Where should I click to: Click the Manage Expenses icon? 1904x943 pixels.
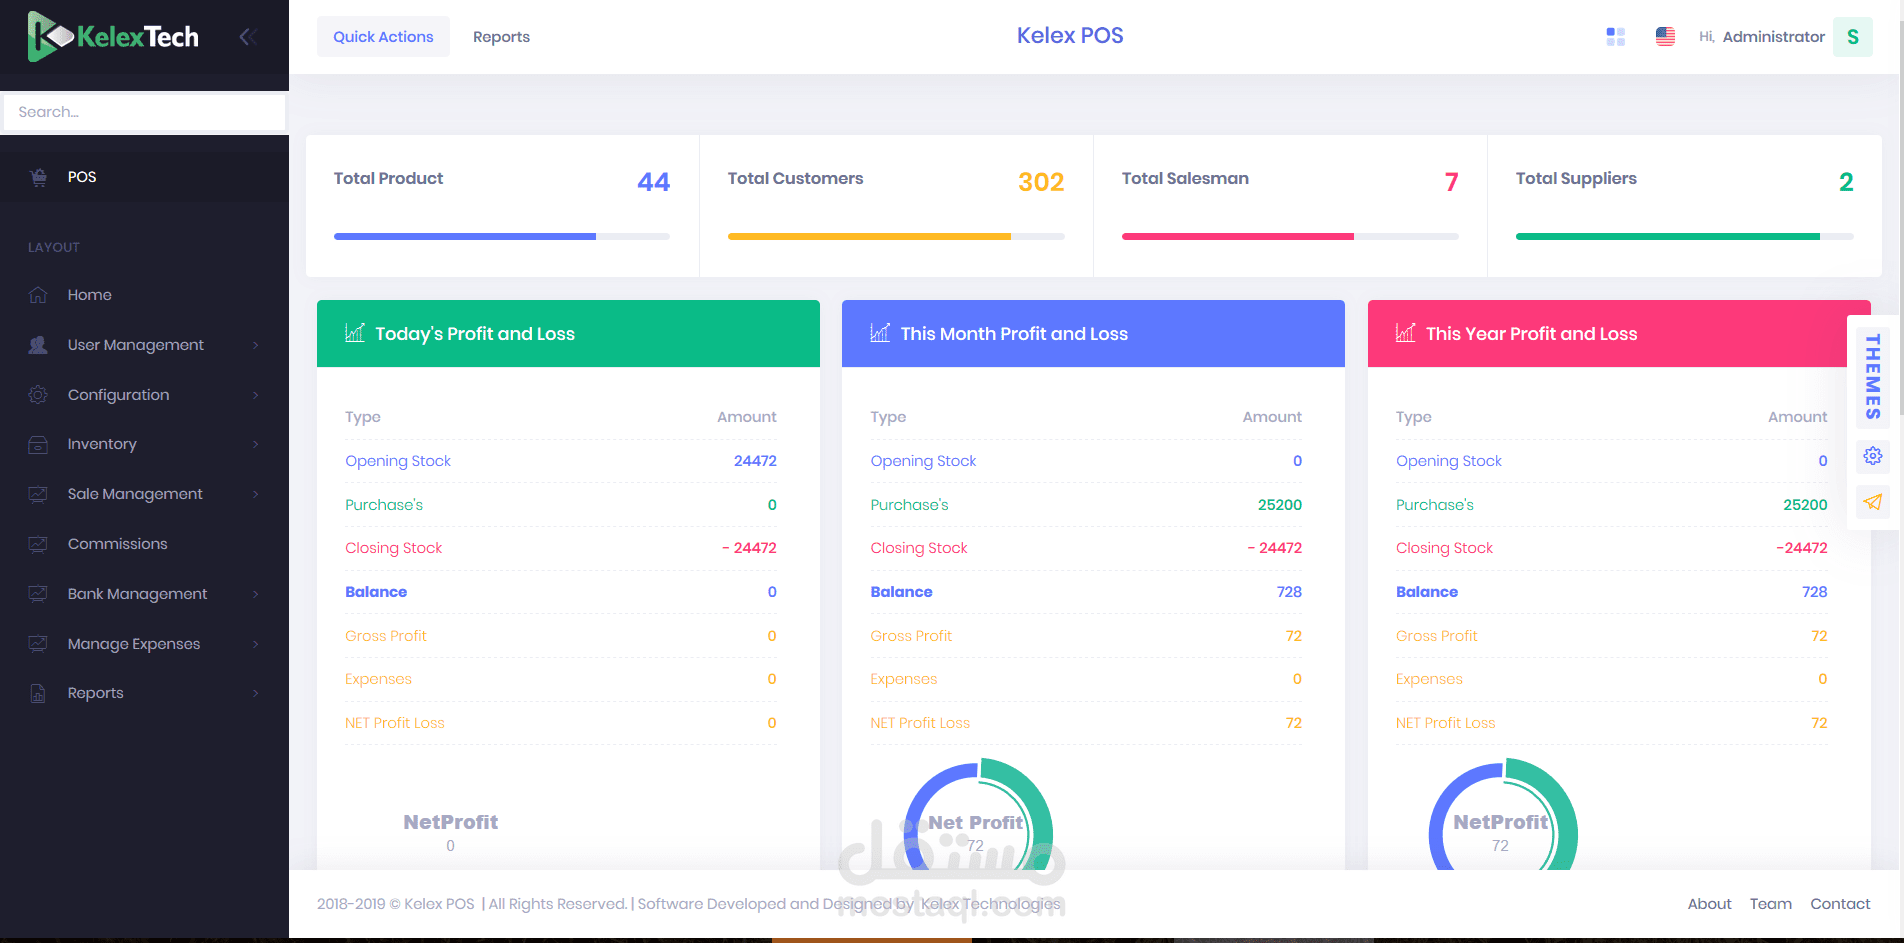[38, 644]
